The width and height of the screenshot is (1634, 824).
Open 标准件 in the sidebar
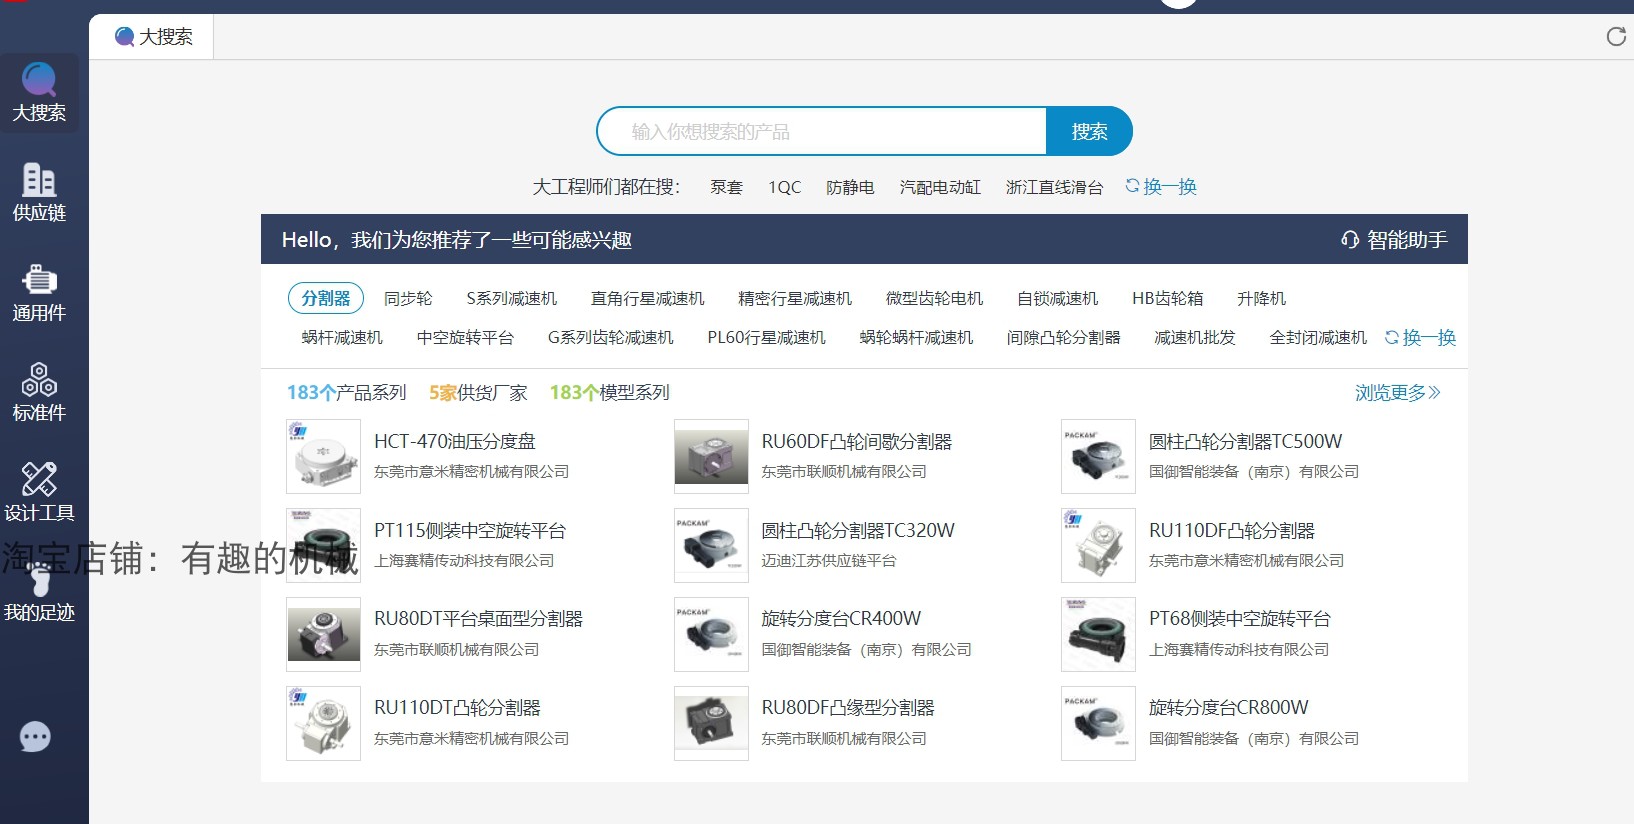click(x=39, y=393)
